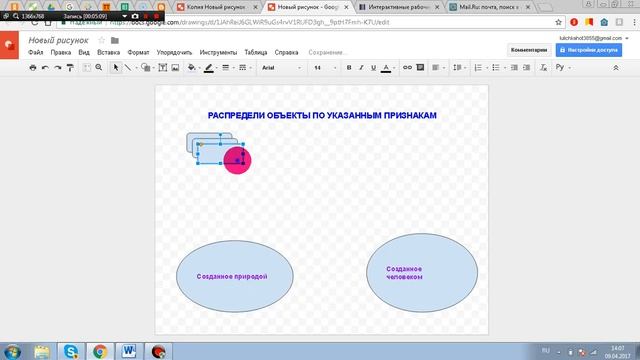Open the Справка menu

286,52
